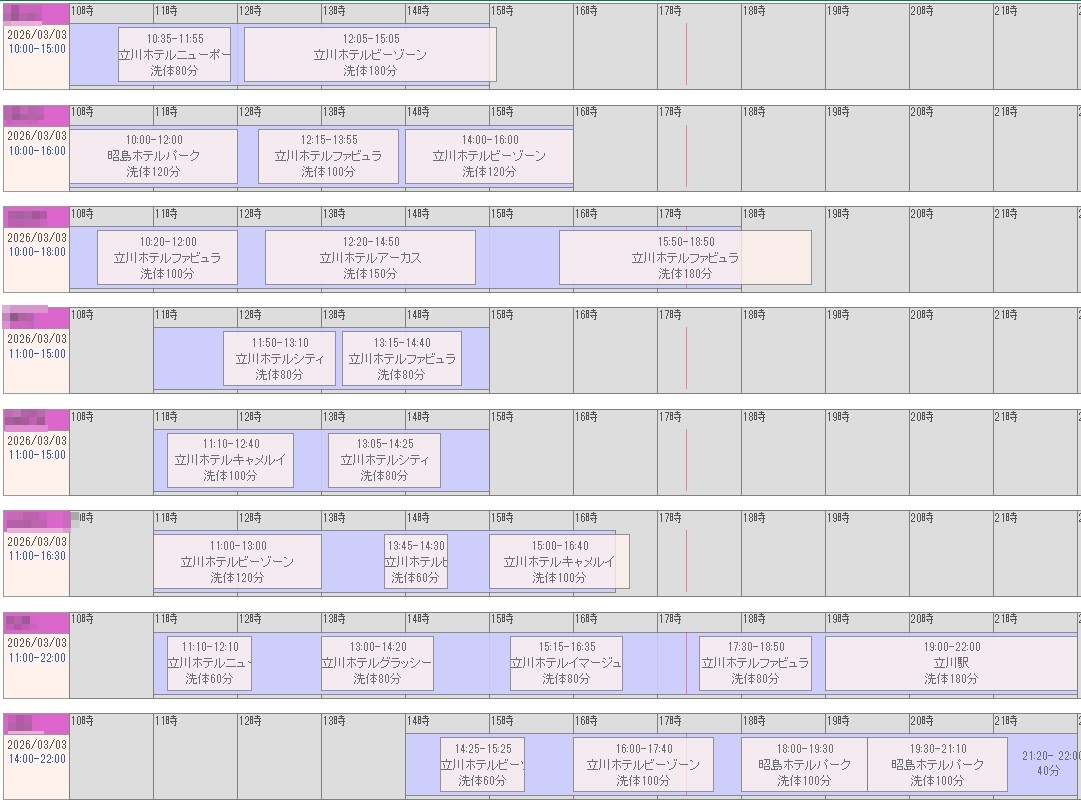Select the 11:50-13:10 立川ホテルシティ booking
The height and width of the screenshot is (803, 1081).
279,359
